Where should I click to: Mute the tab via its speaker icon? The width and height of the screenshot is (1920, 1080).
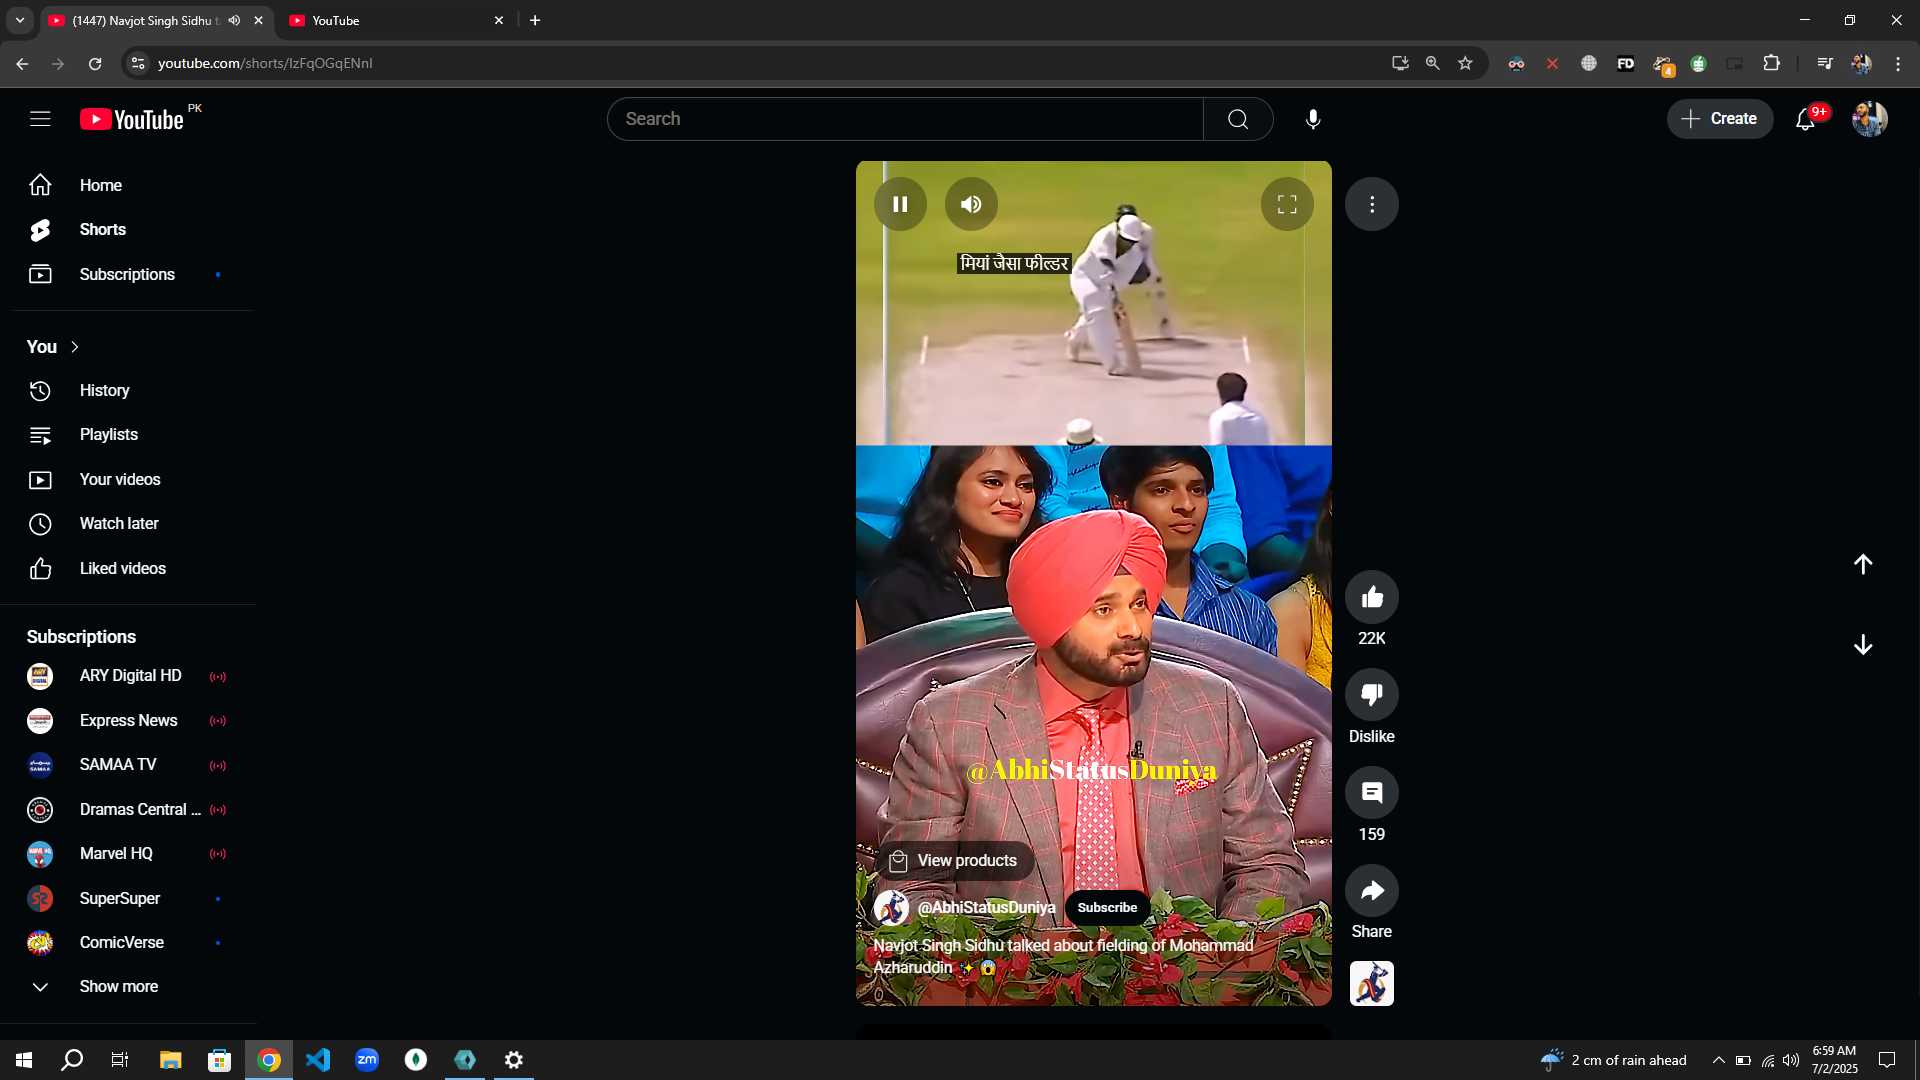[234, 20]
